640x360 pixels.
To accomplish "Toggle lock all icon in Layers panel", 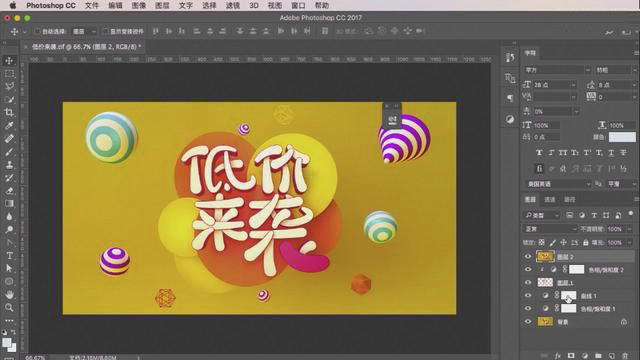I will [x=585, y=242].
